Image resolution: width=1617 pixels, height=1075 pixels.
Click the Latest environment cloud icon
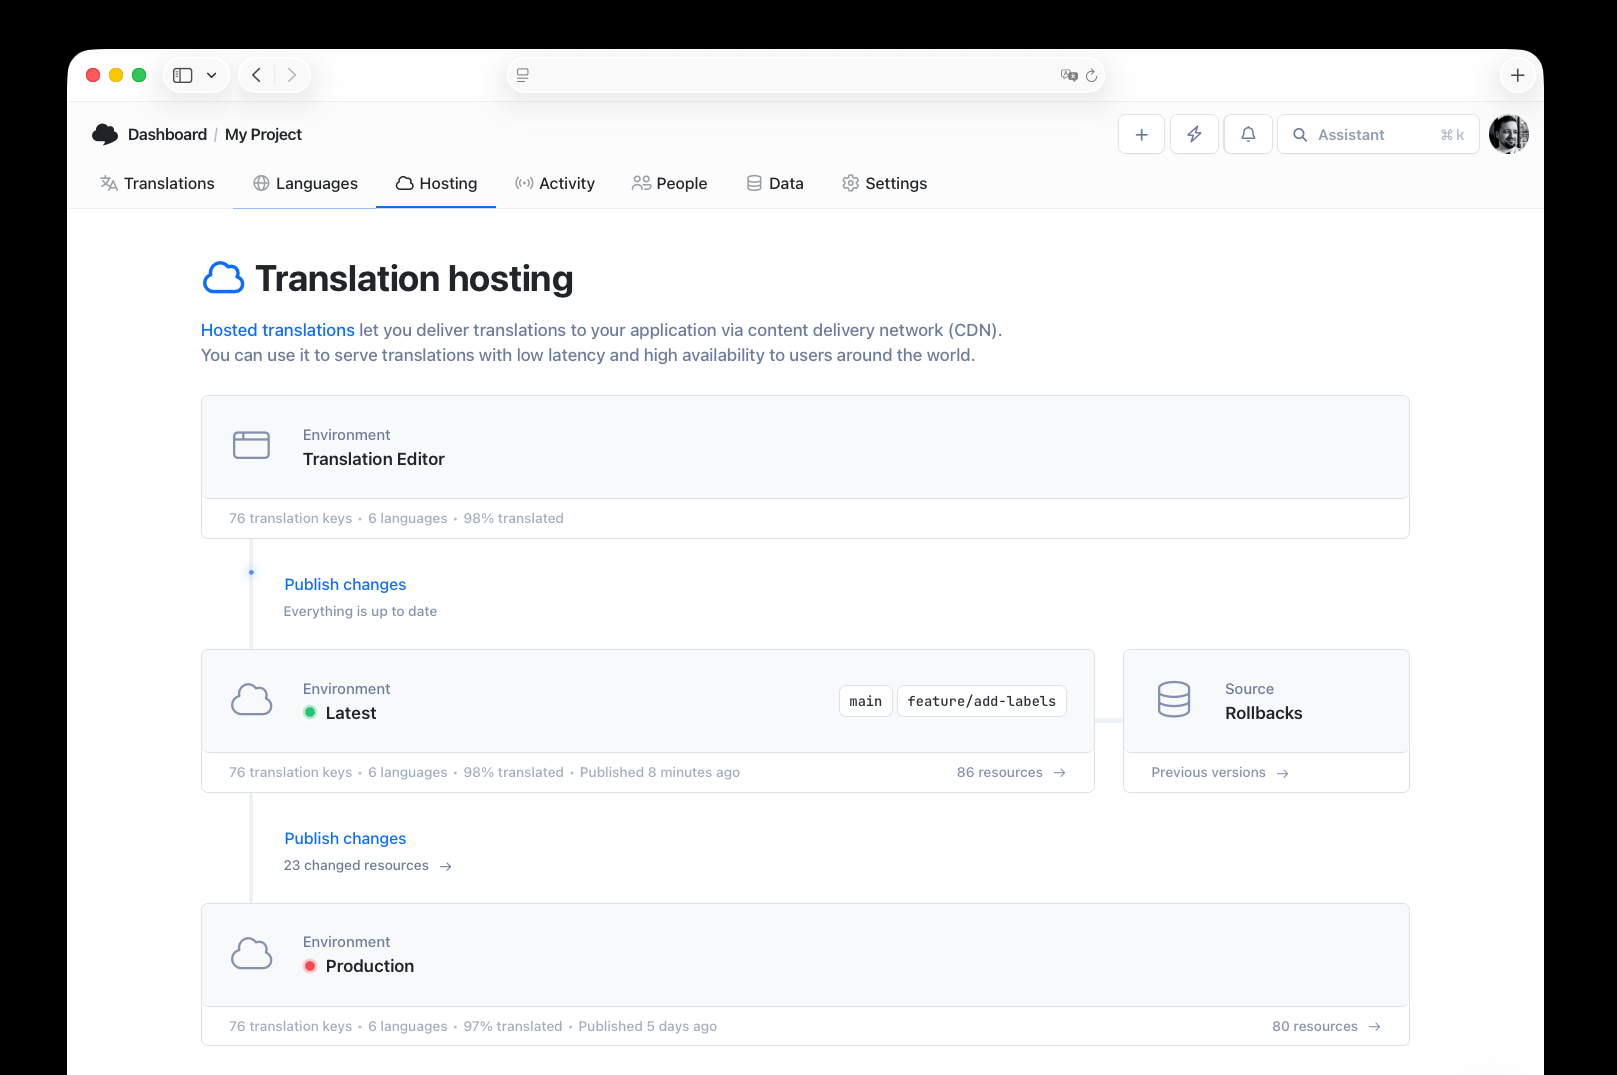pos(251,700)
